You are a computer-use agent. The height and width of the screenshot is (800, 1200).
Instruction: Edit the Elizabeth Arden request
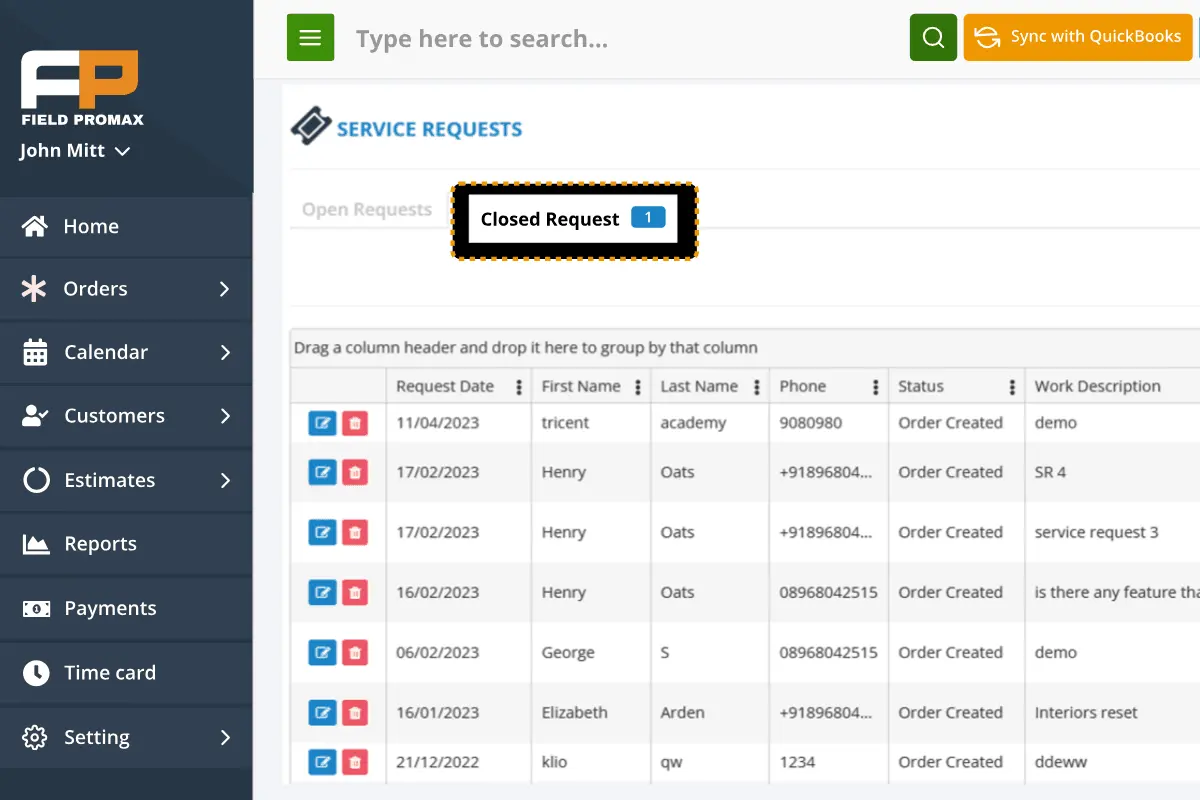click(x=322, y=713)
